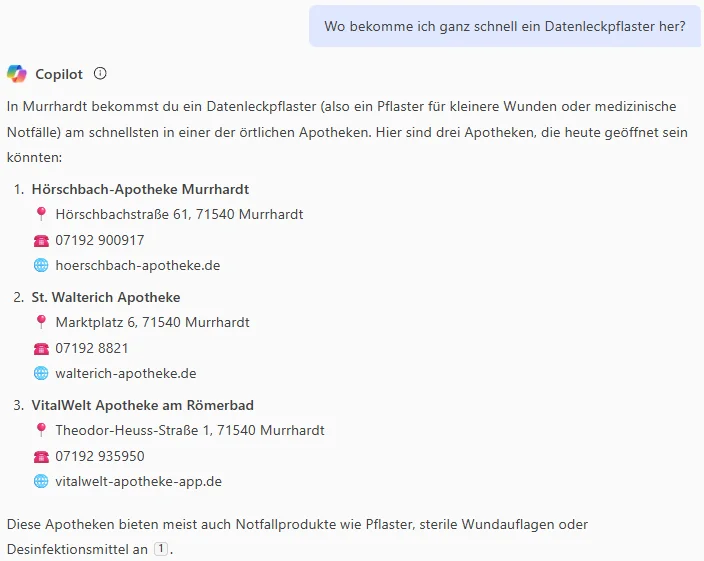Click the globe icon beside walterich-apotheke.de

coord(41,373)
